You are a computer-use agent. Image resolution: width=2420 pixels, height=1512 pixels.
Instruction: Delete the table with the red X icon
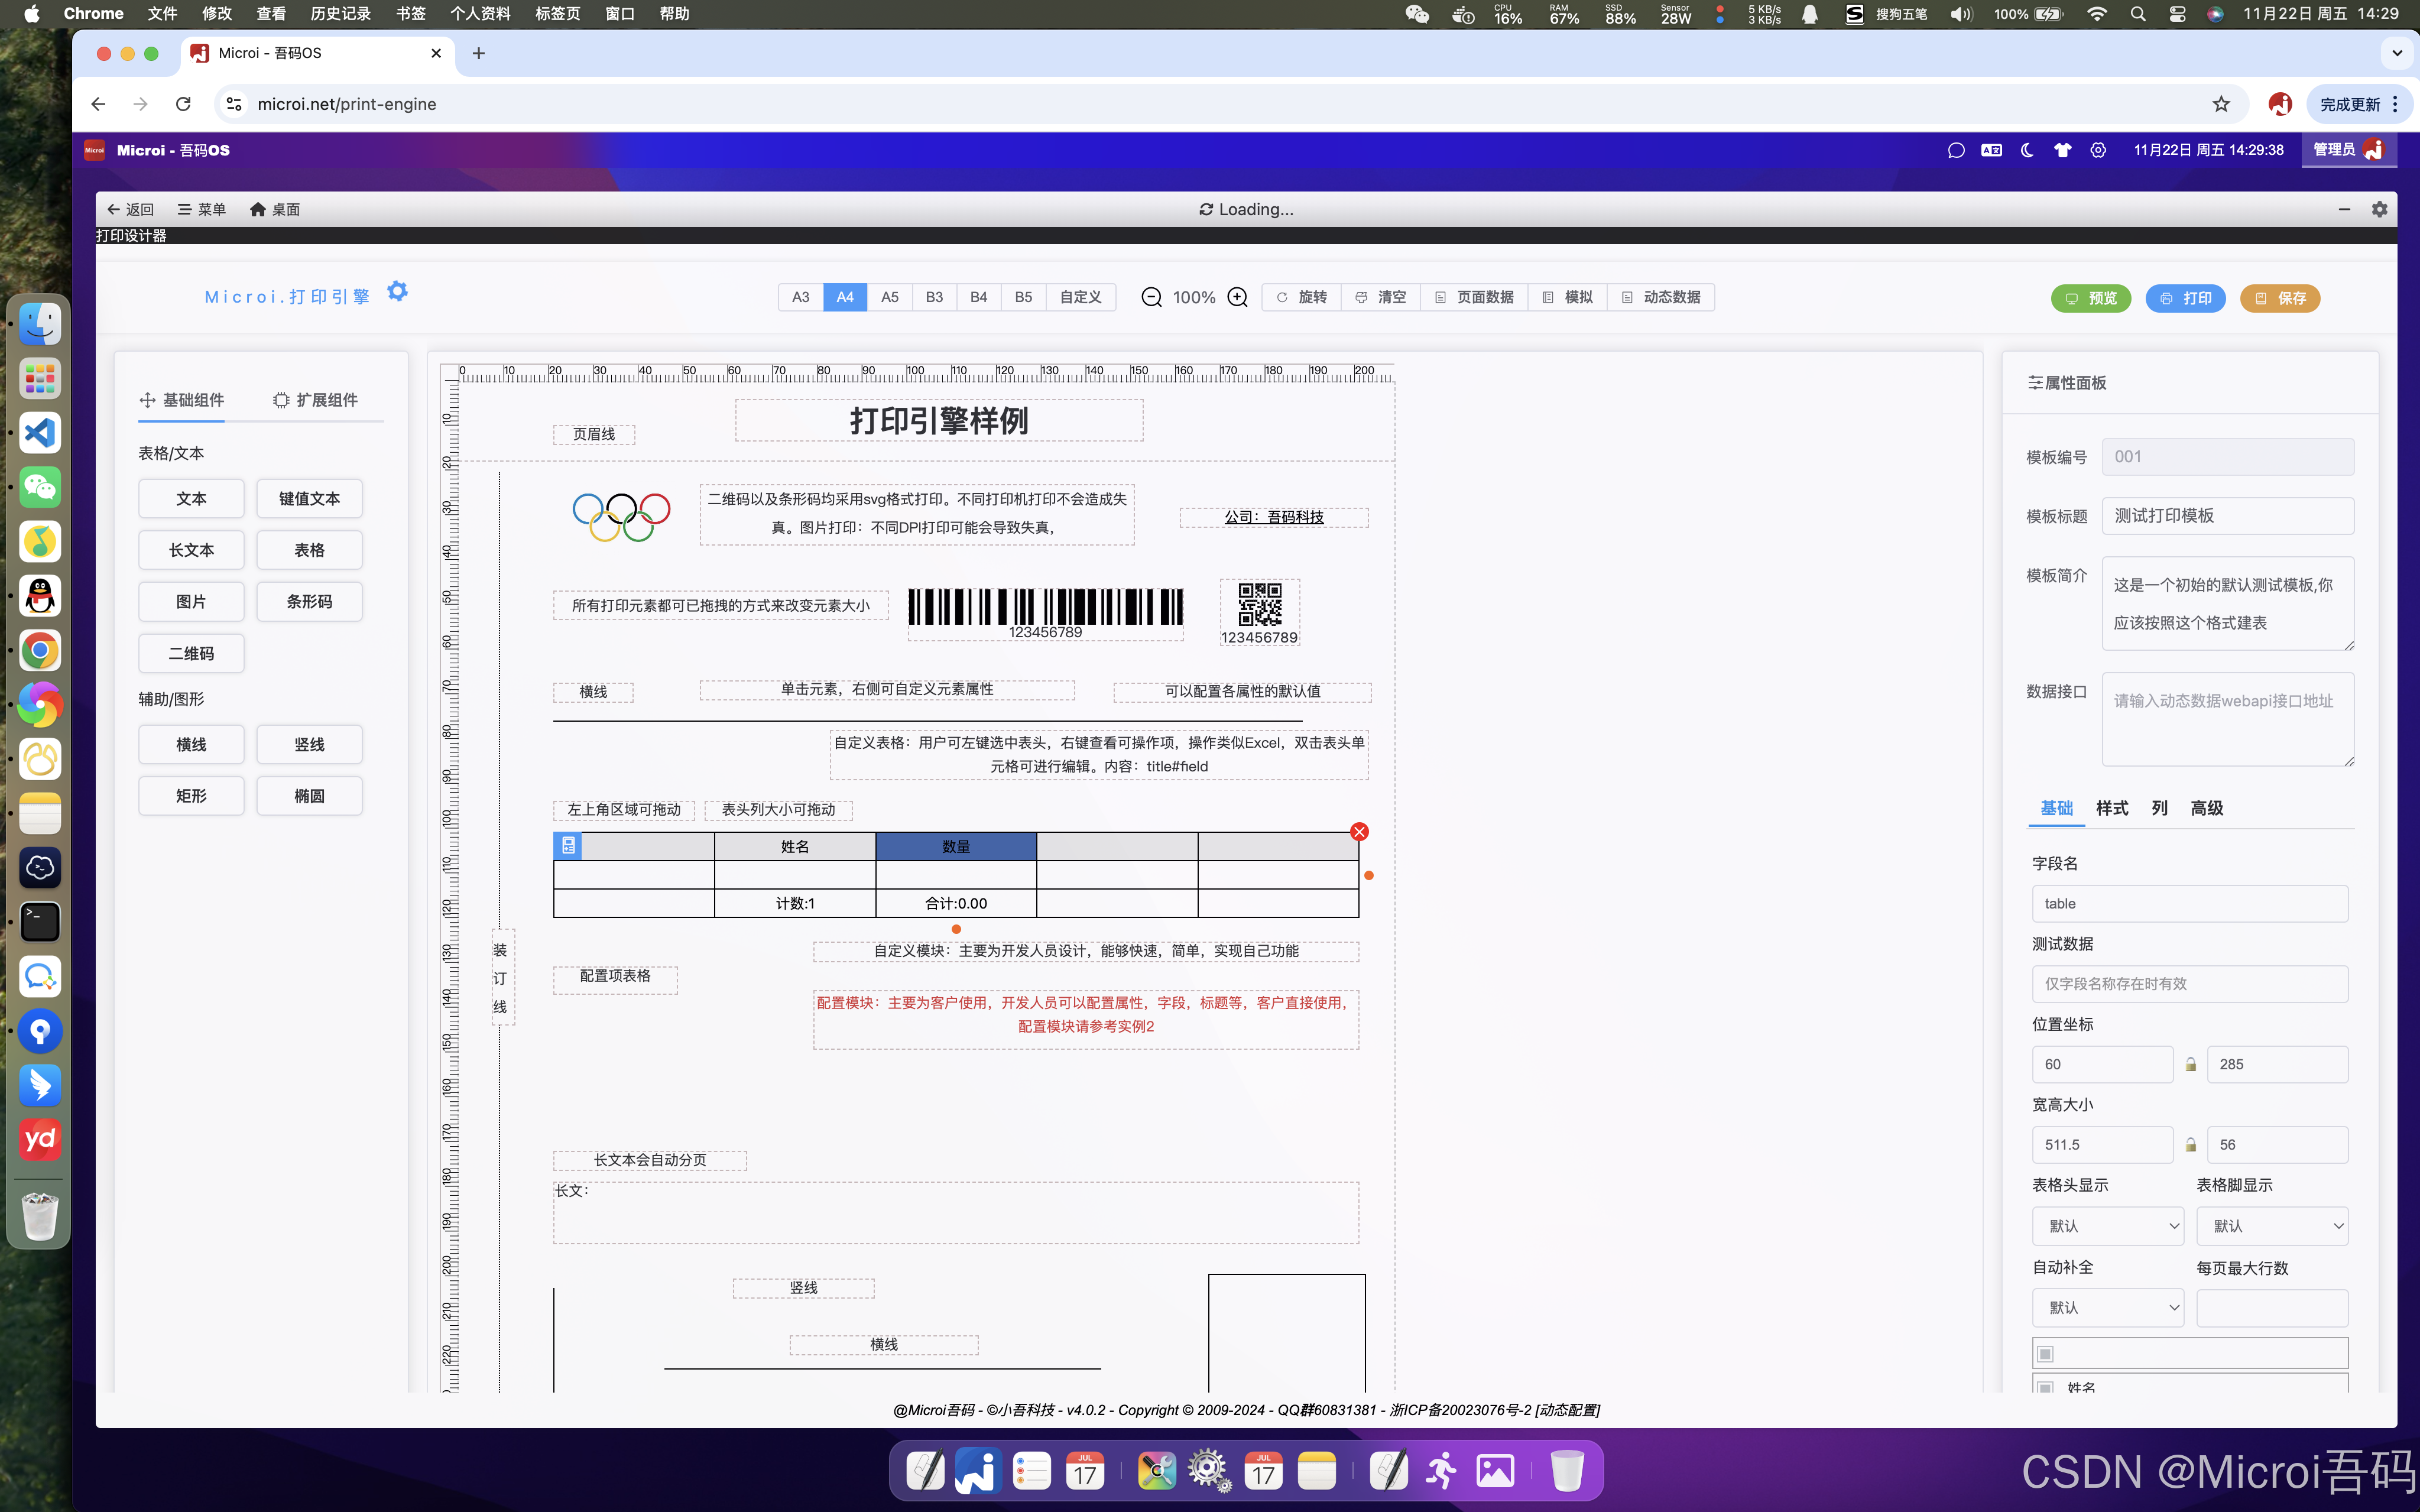(1359, 832)
